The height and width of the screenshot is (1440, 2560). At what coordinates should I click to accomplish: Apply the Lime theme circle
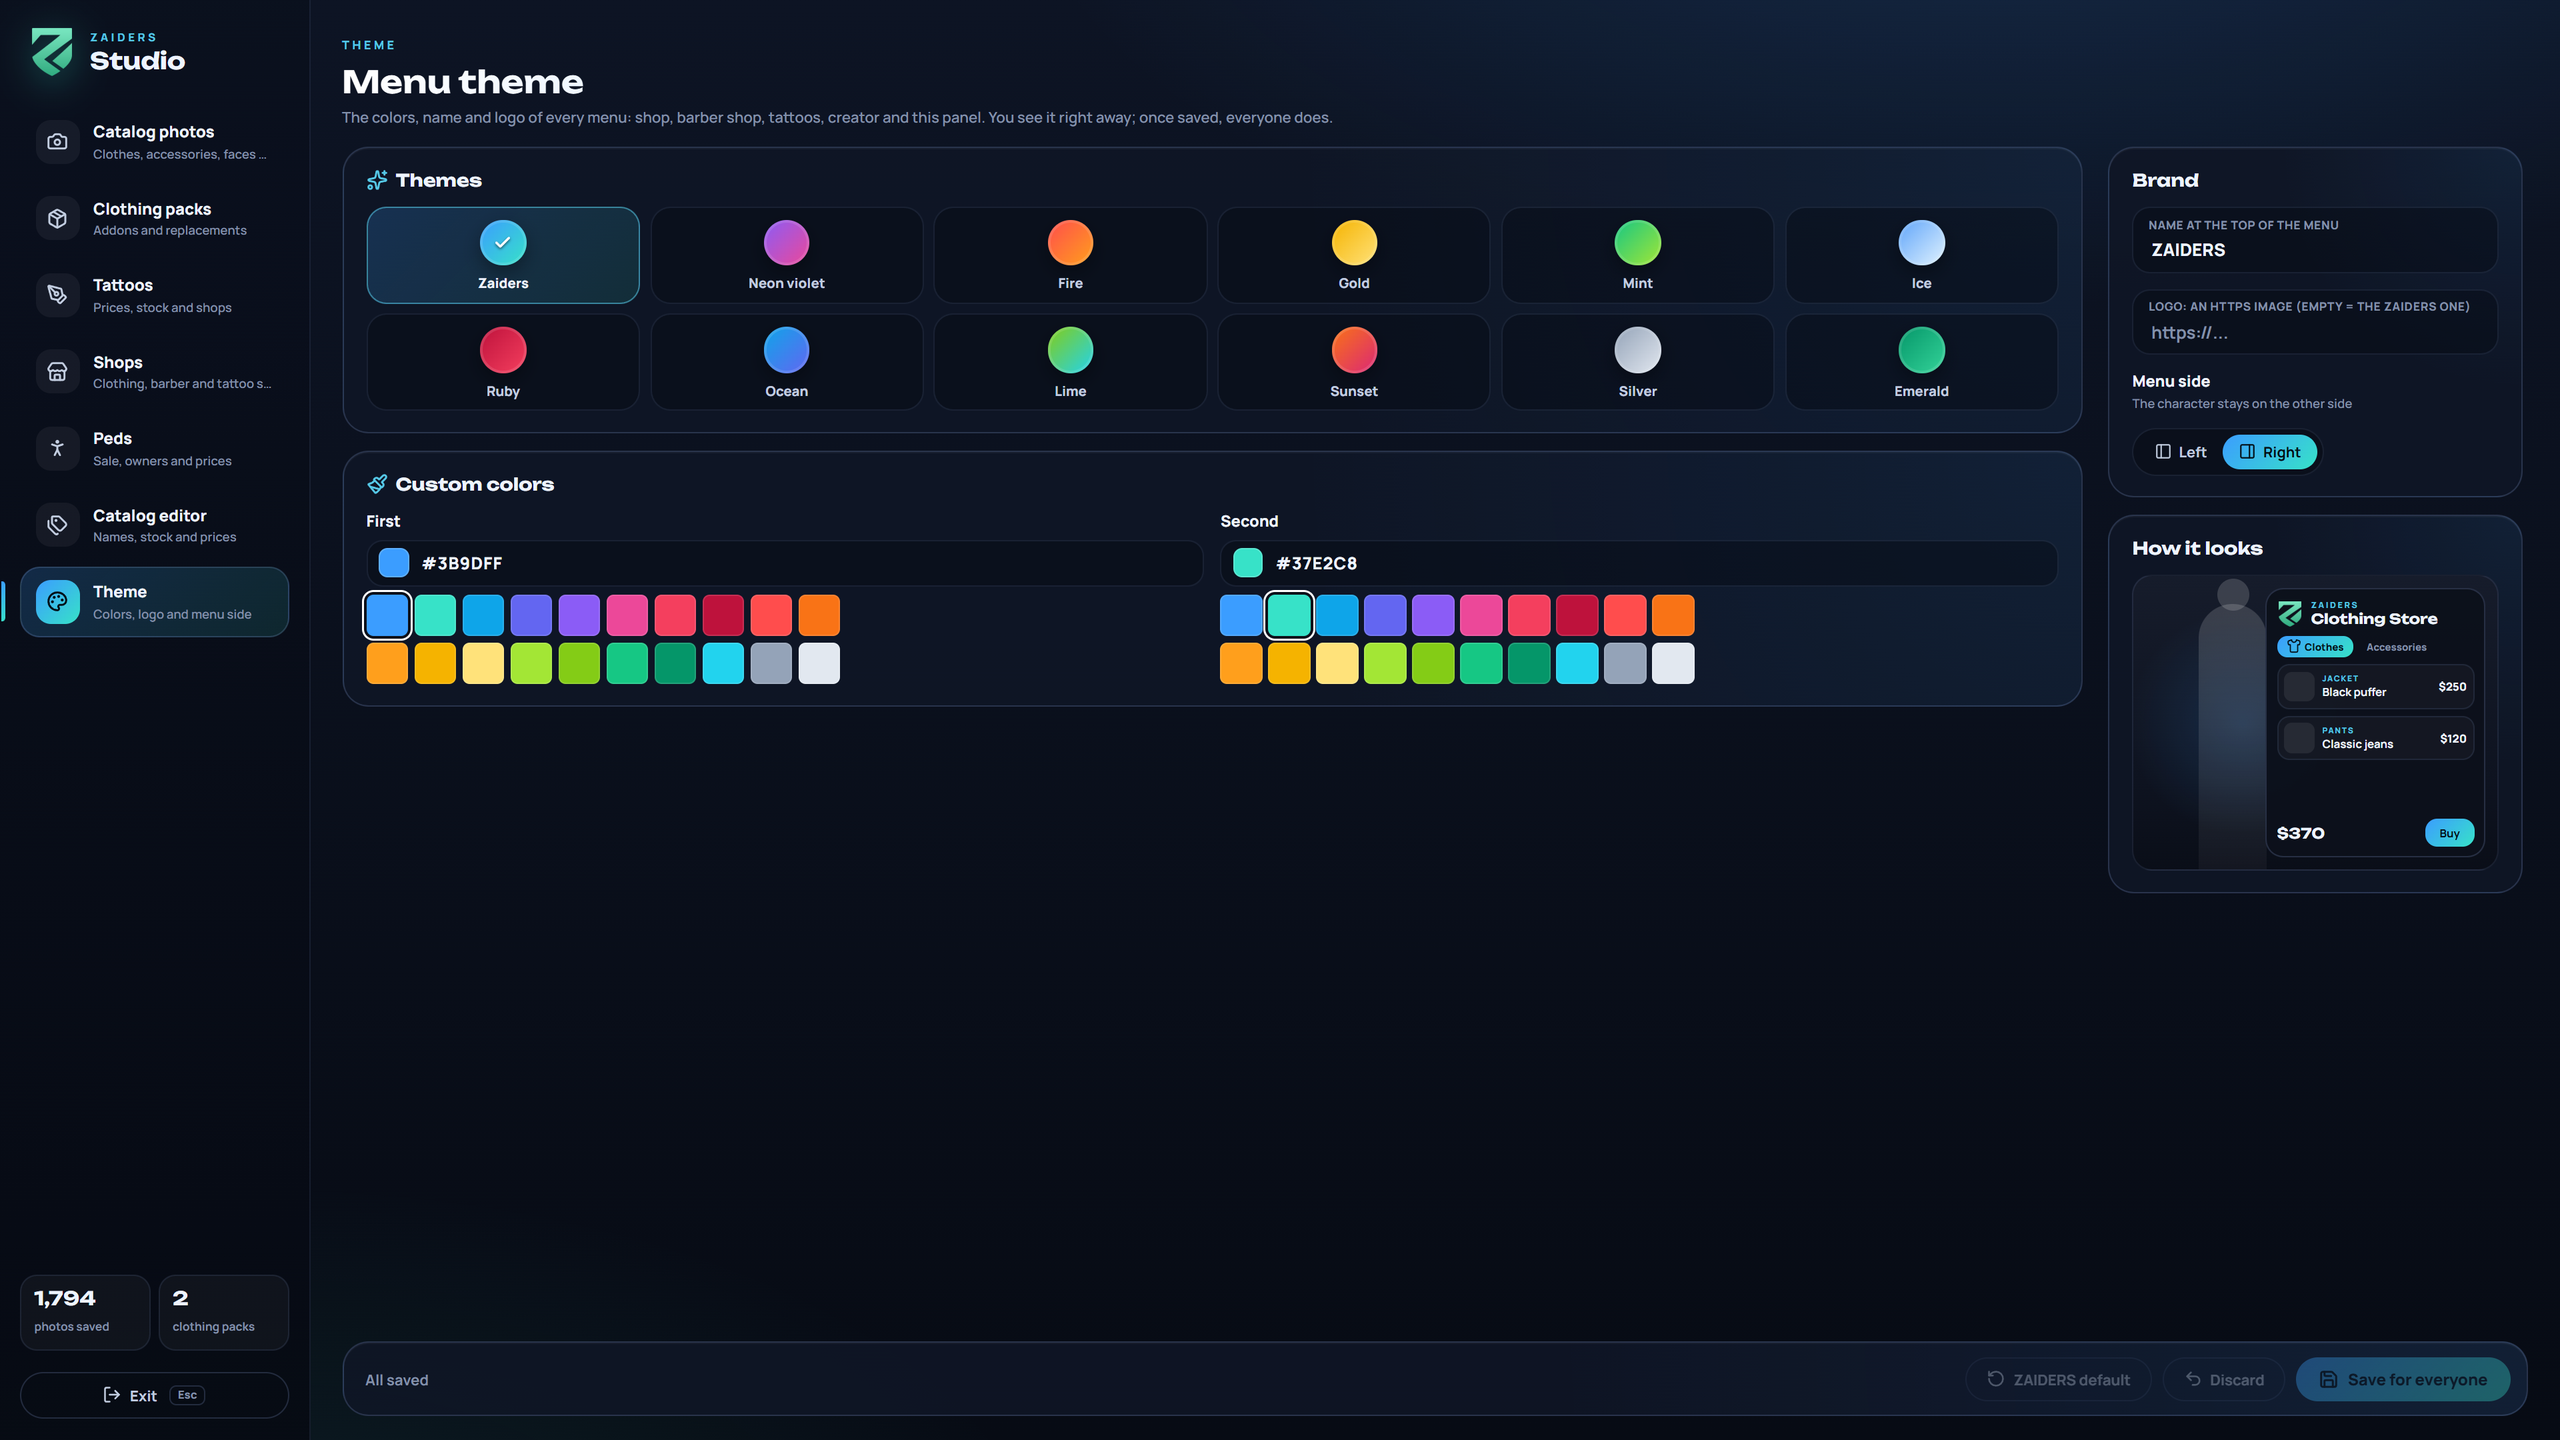pyautogui.click(x=1070, y=350)
